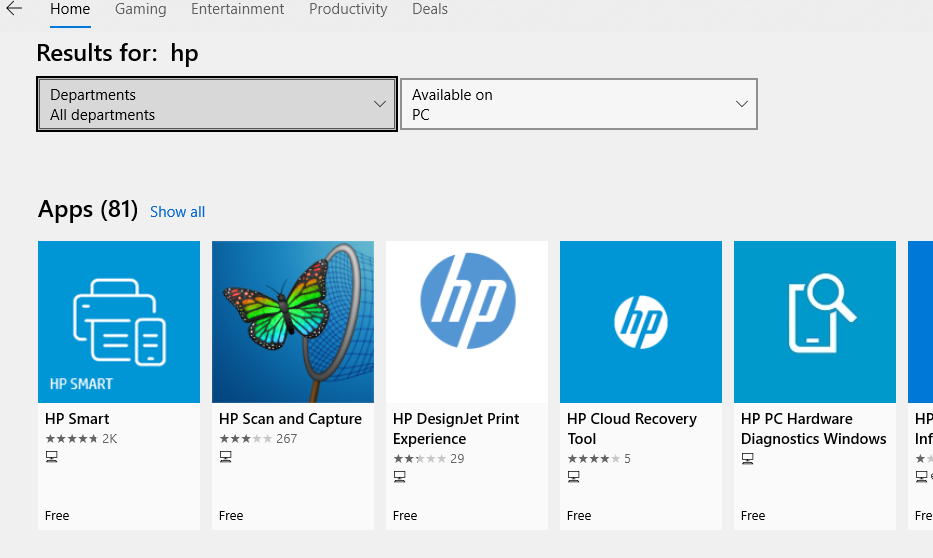The image size is (933, 558).
Task: Click the Apps (81) section heading
Action: [x=88, y=210]
